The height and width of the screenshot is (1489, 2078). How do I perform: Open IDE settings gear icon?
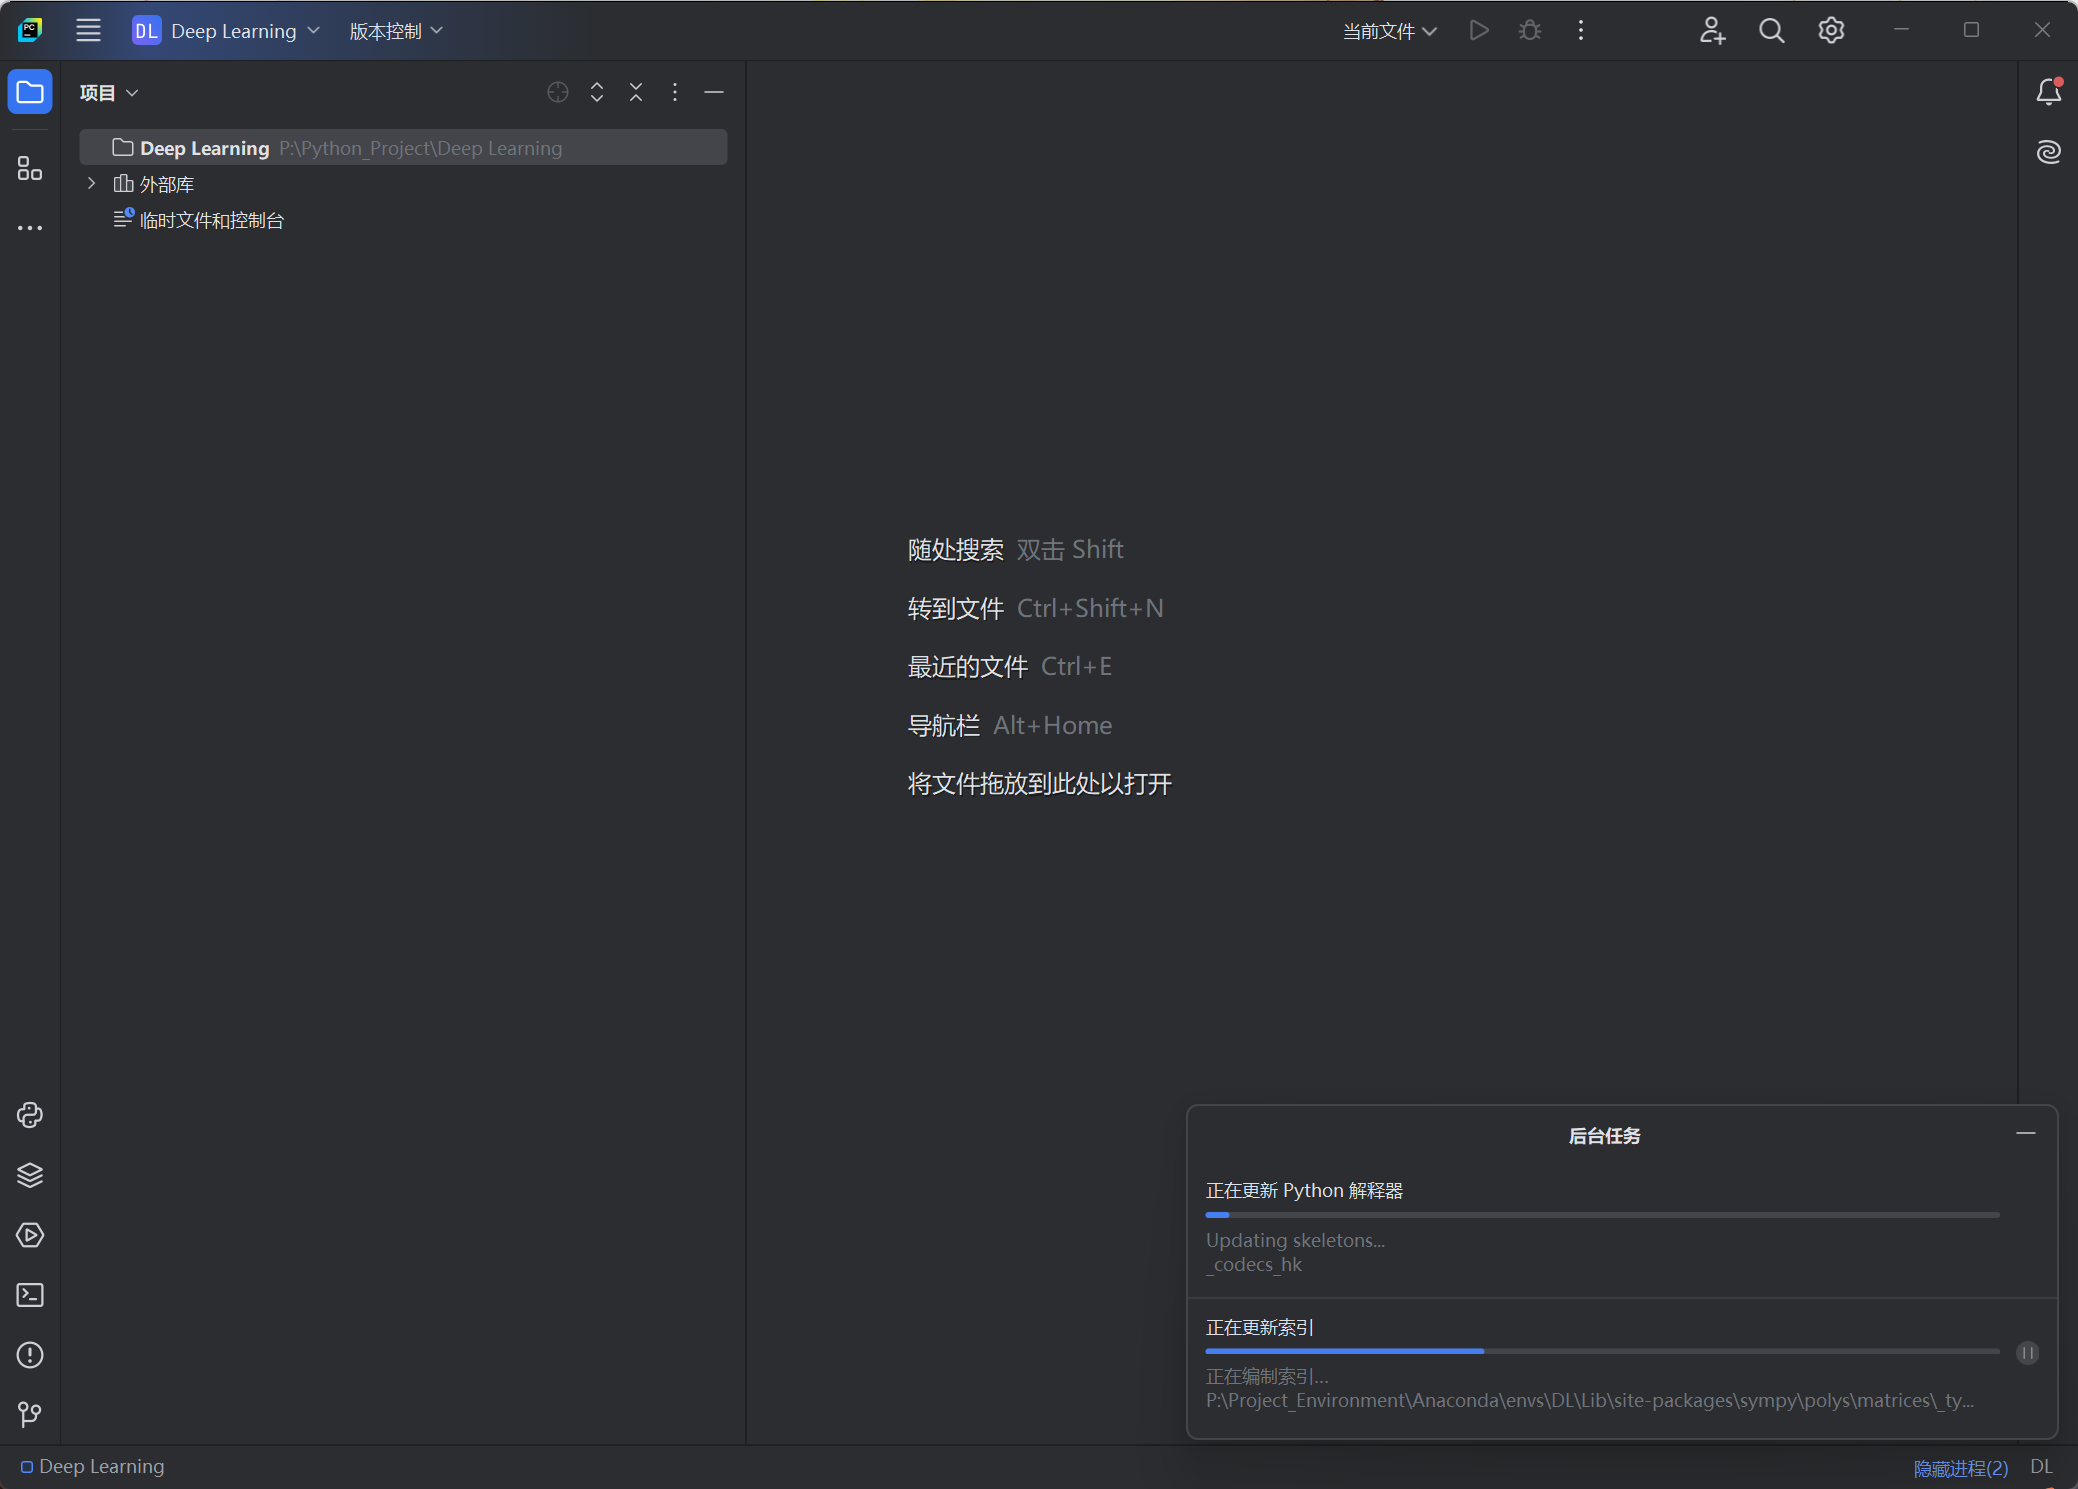click(1831, 30)
